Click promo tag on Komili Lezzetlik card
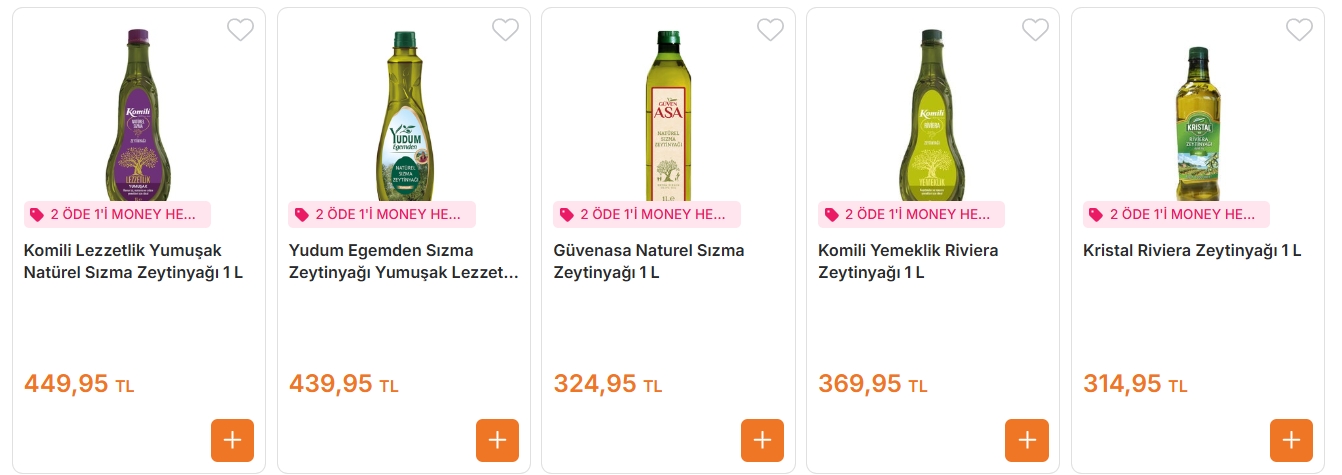Screen dimensions: 1342x475 117,214
